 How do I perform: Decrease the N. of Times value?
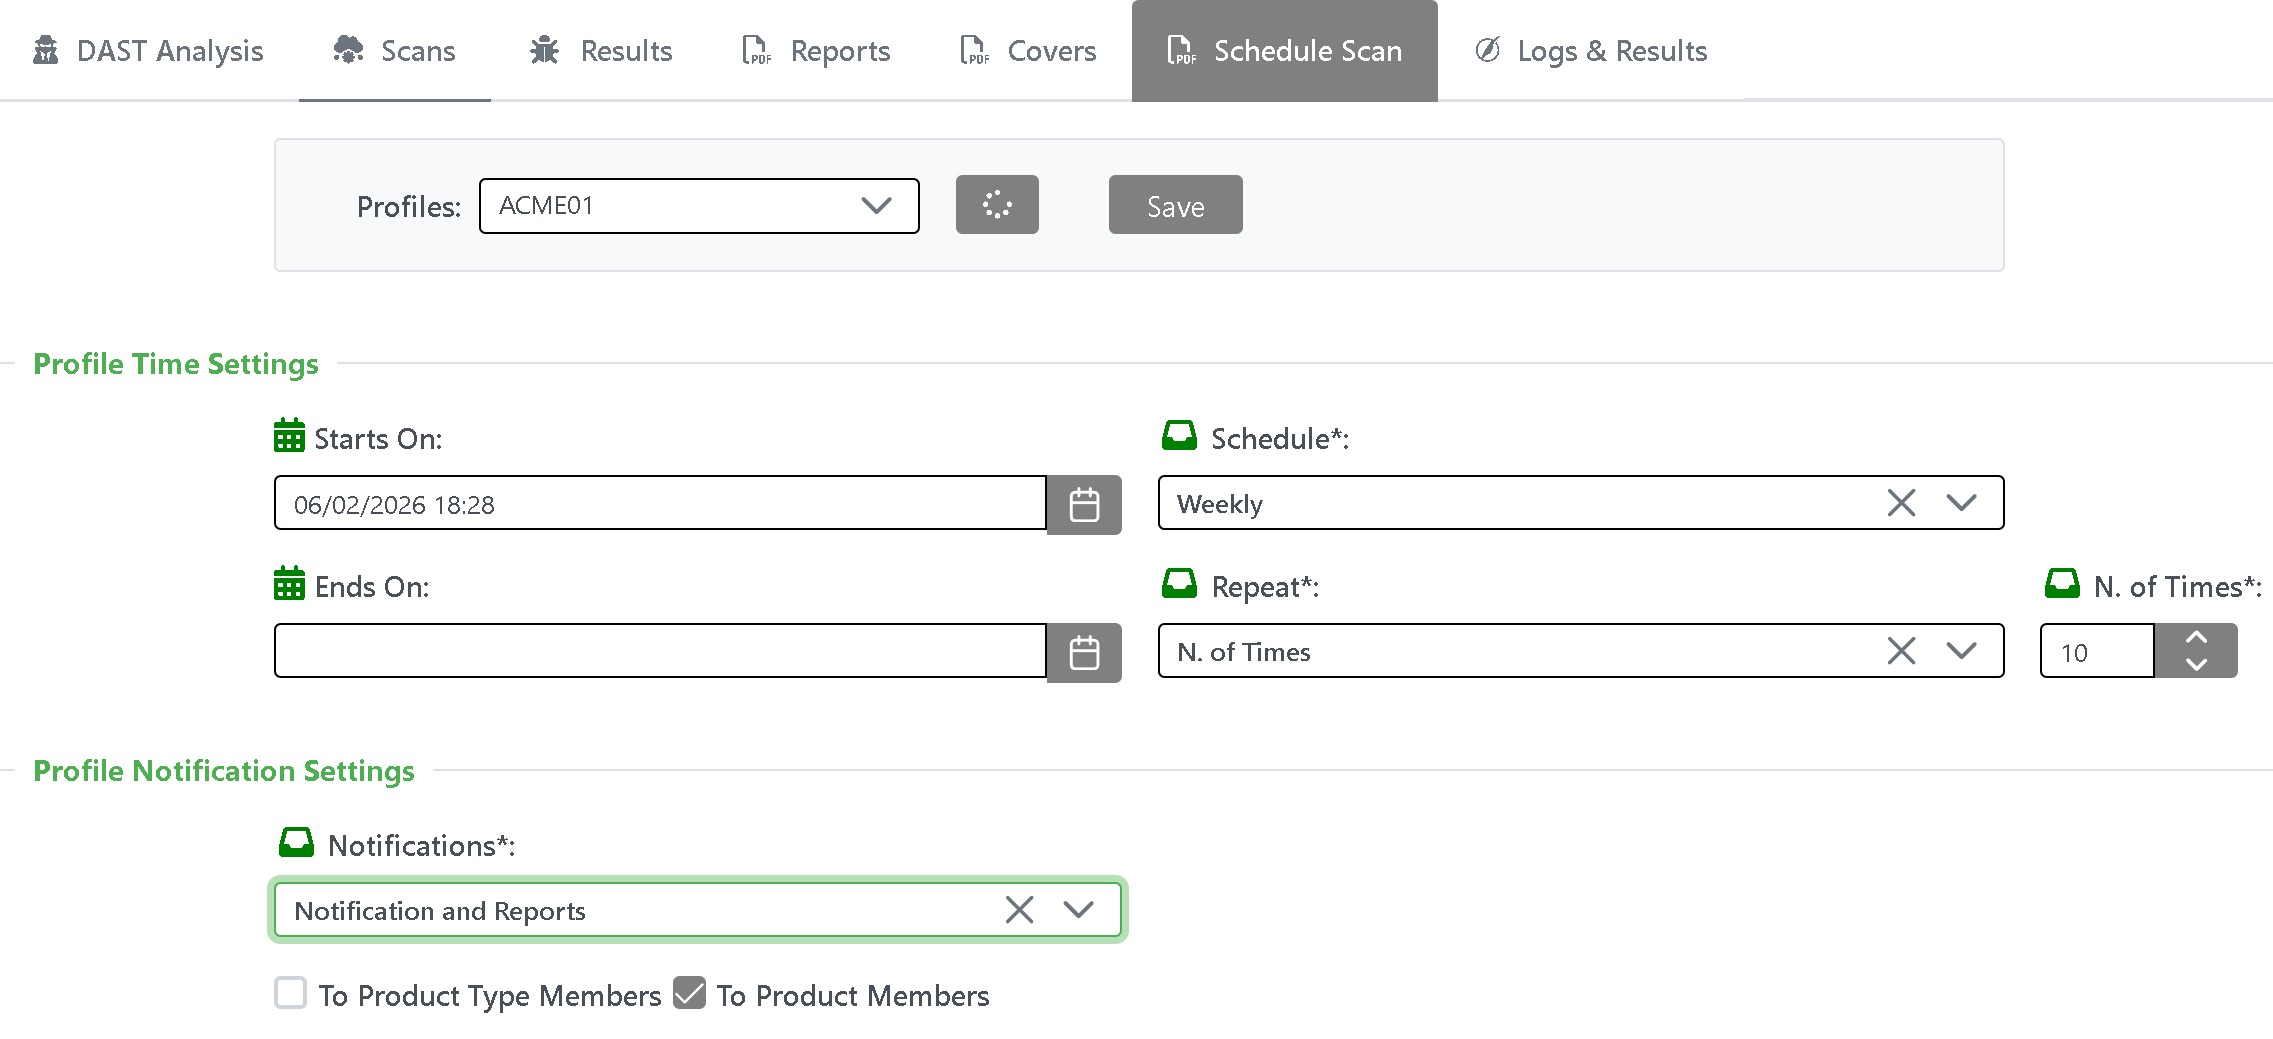[2196, 665]
